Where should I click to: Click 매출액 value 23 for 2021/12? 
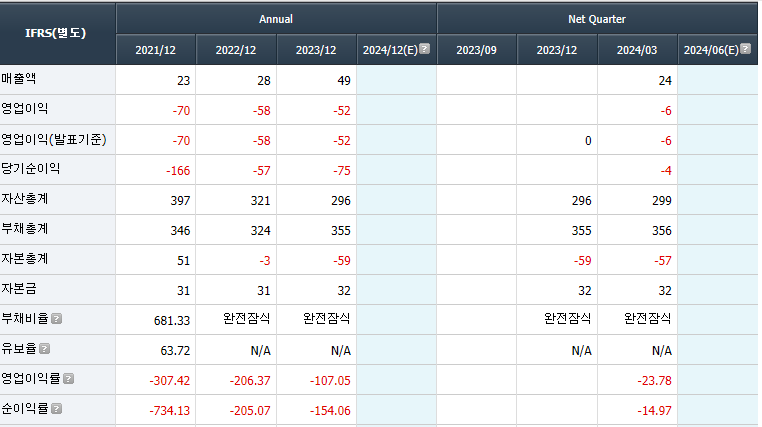(x=183, y=81)
